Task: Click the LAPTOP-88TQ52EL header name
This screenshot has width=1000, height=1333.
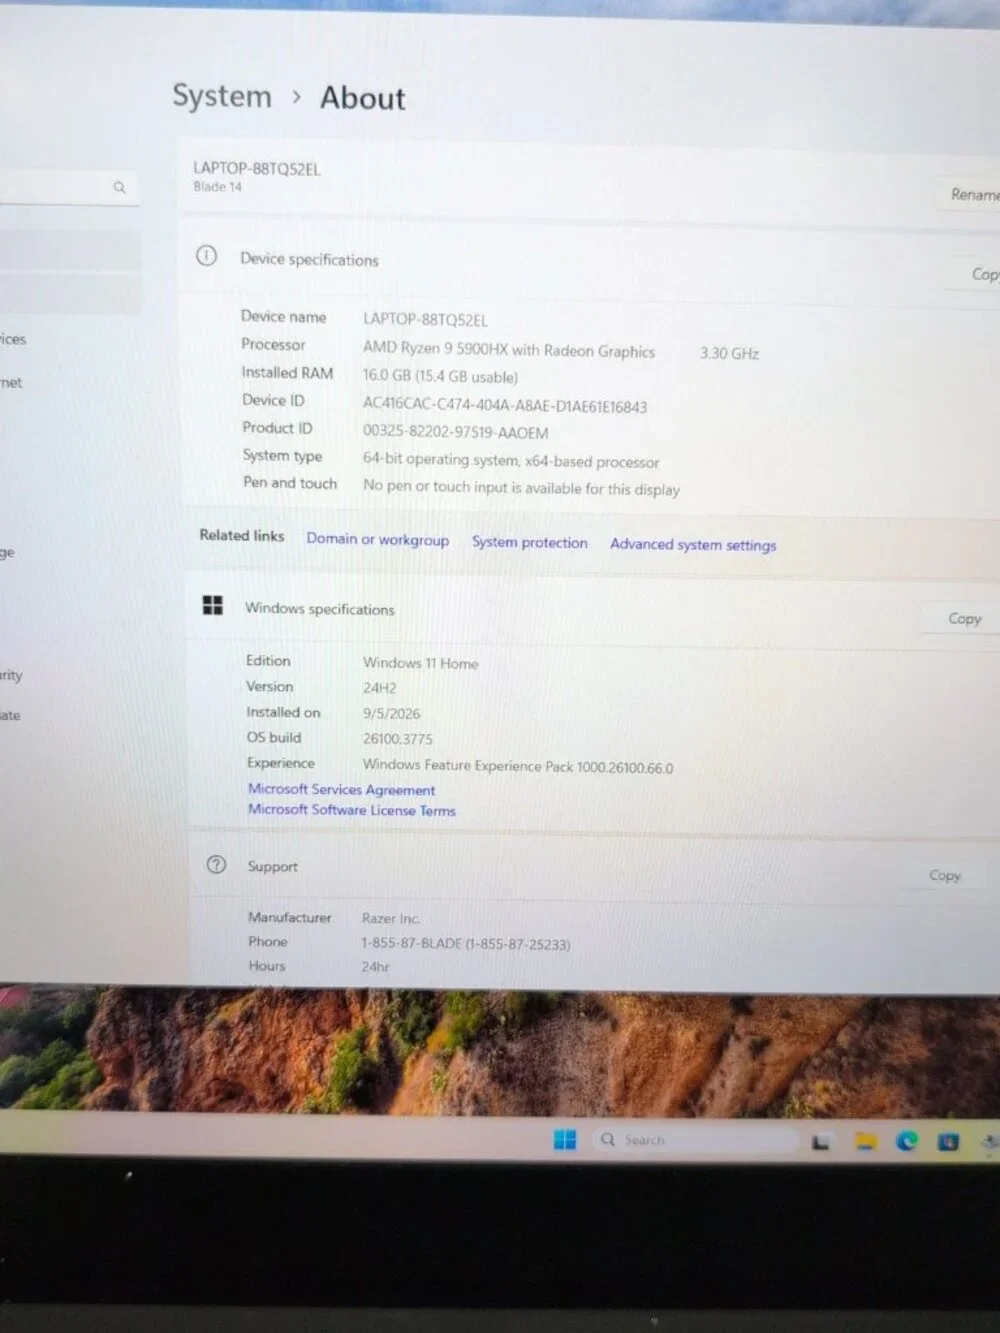Action: [257, 169]
